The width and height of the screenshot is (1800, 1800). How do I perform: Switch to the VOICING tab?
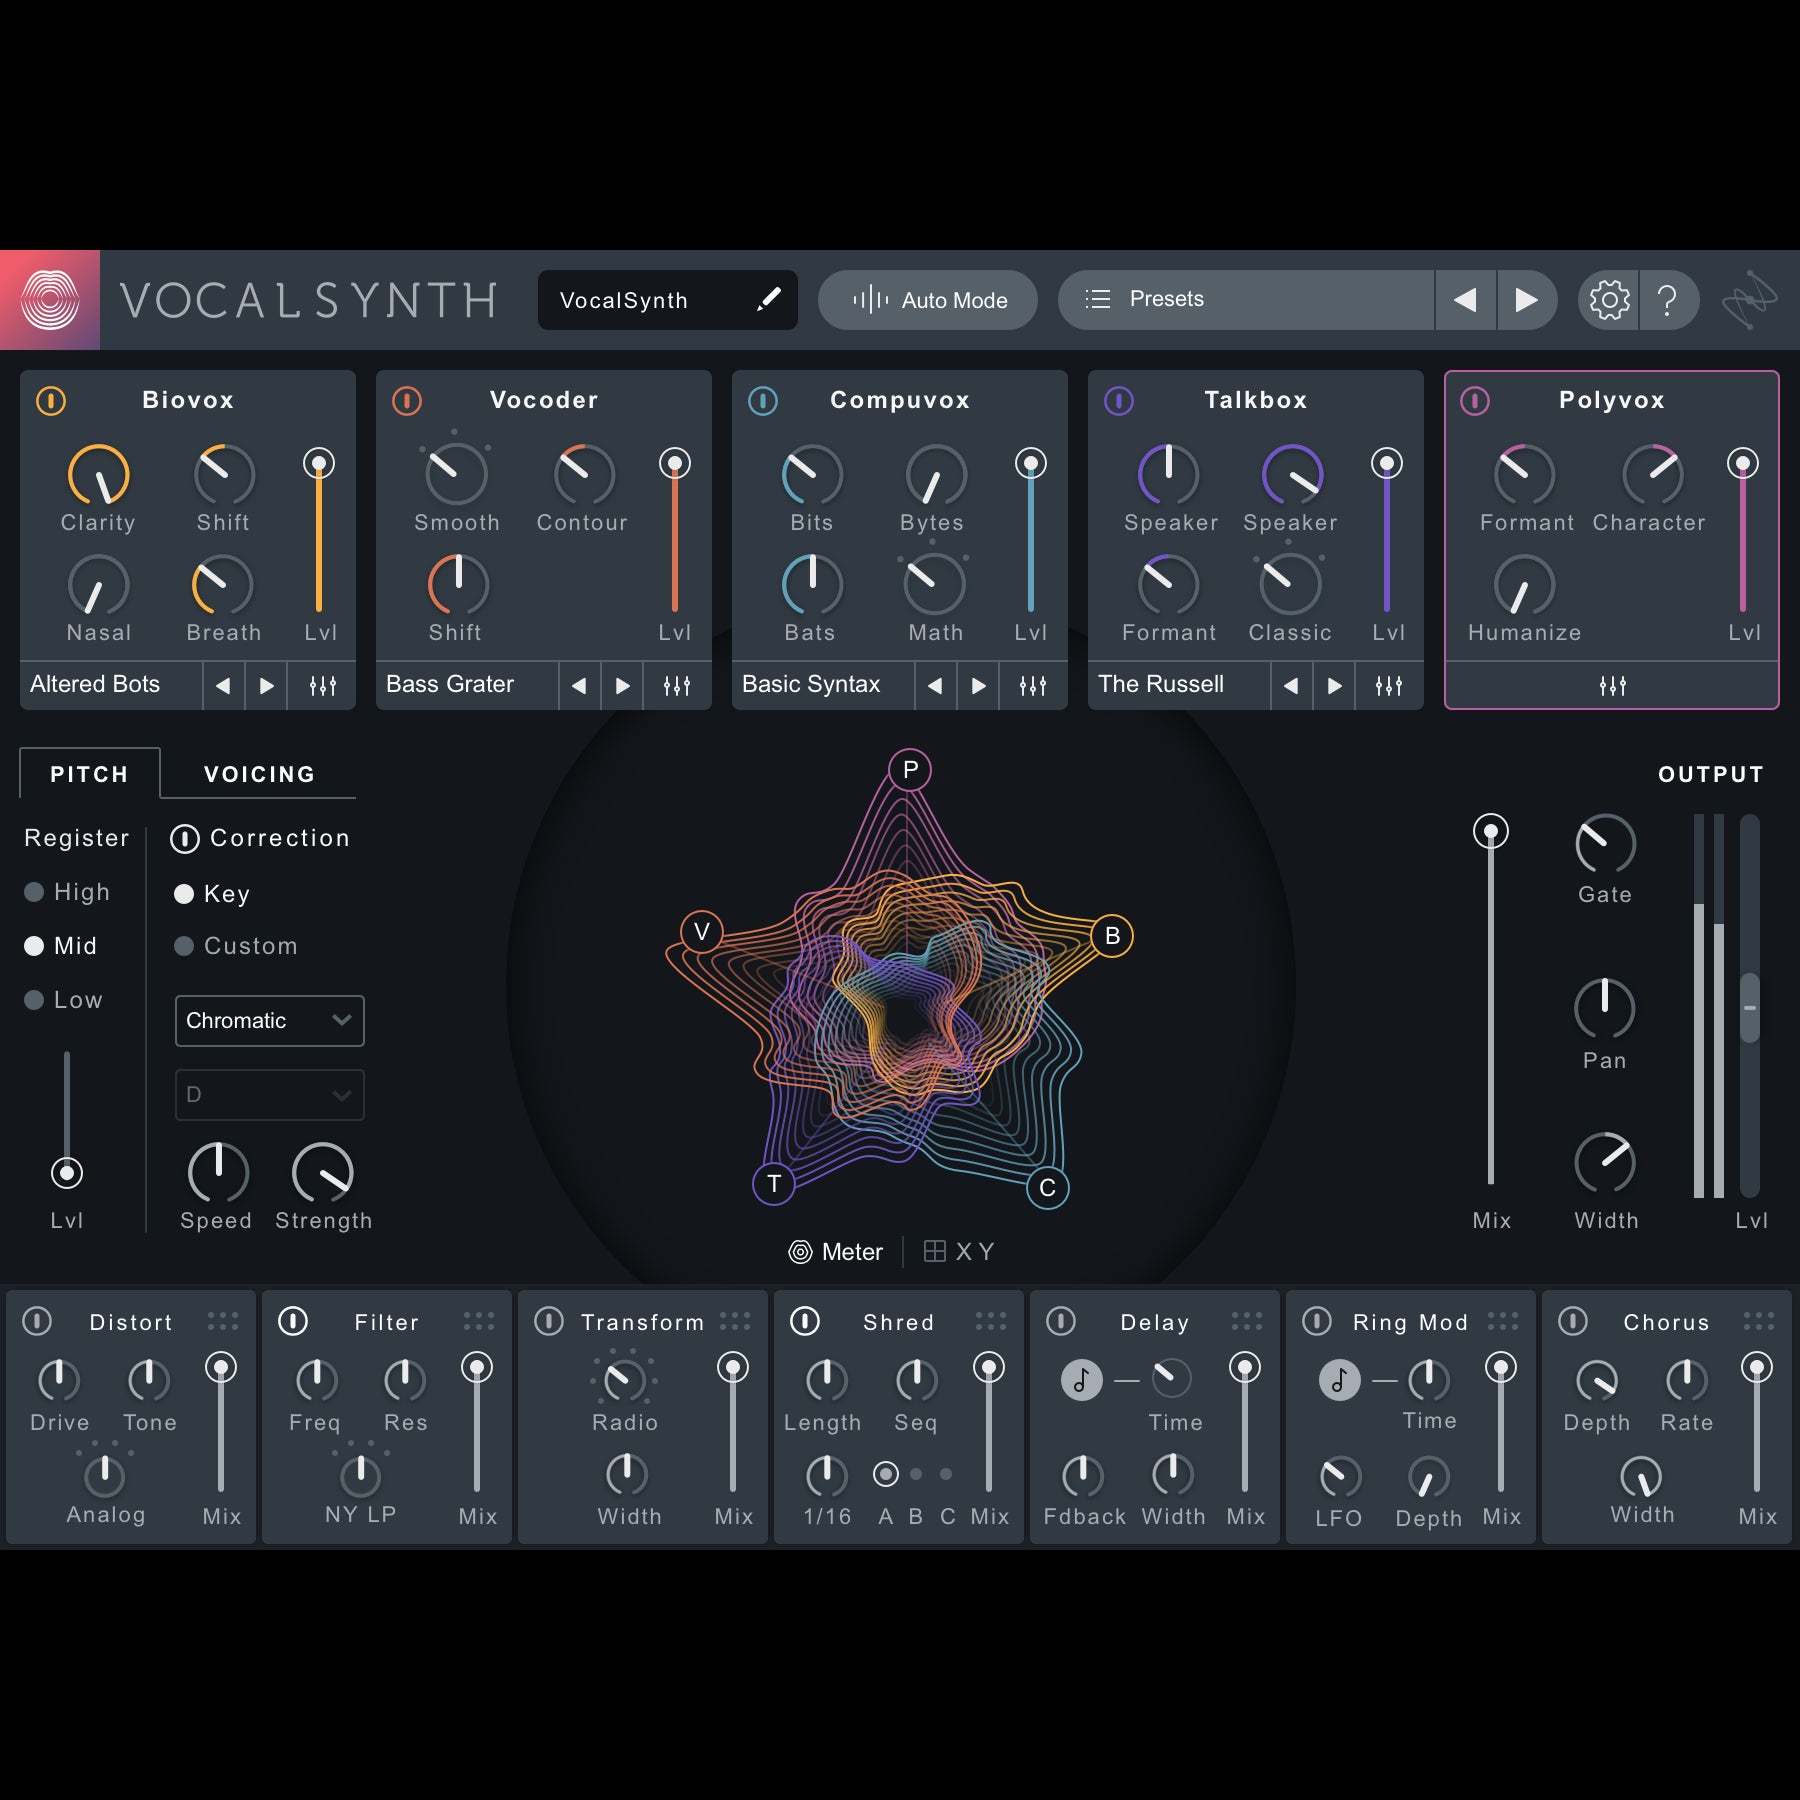(260, 774)
